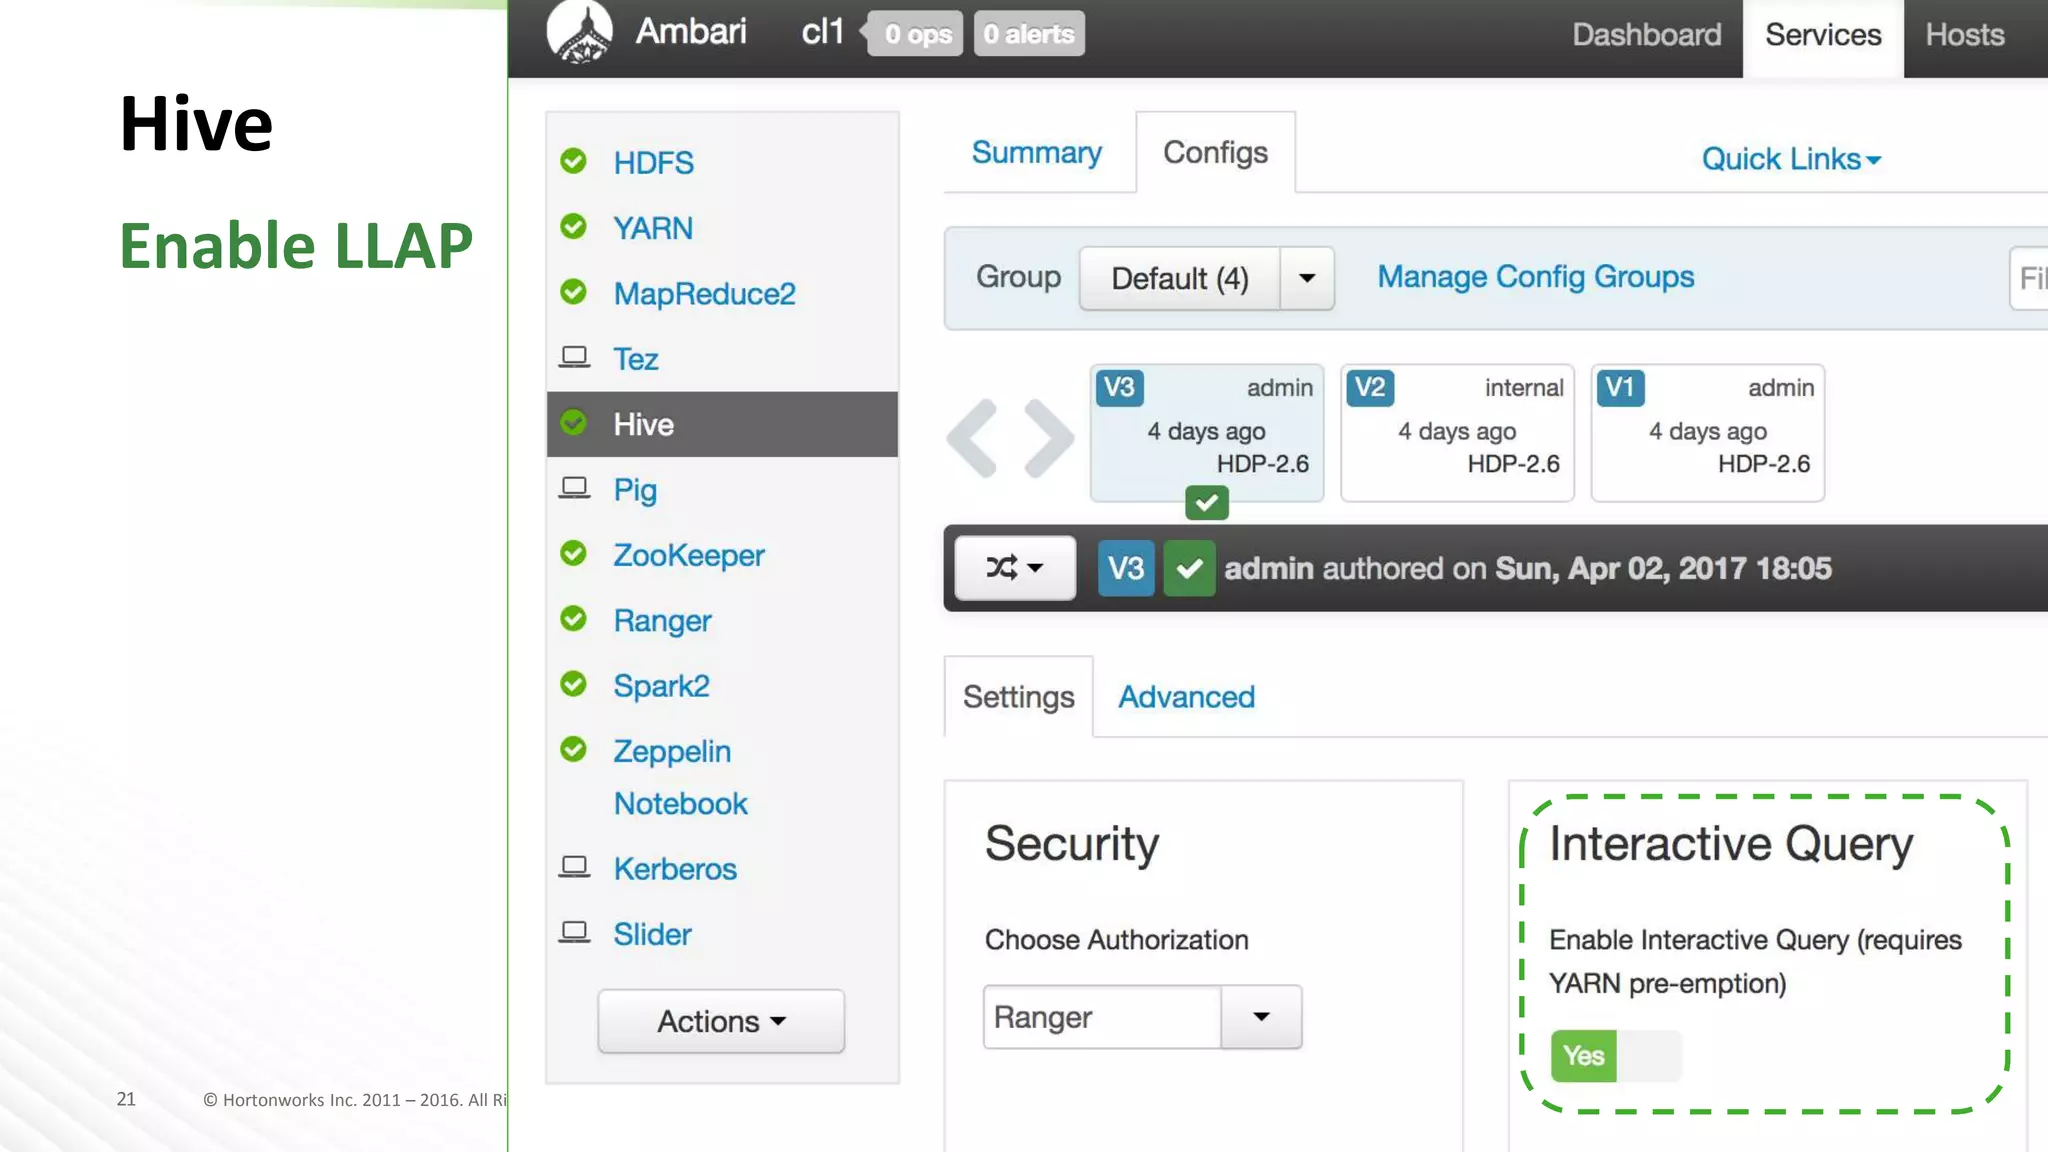Click V2 badge on internal version card
This screenshot has width=2048, height=1152.
click(1370, 388)
